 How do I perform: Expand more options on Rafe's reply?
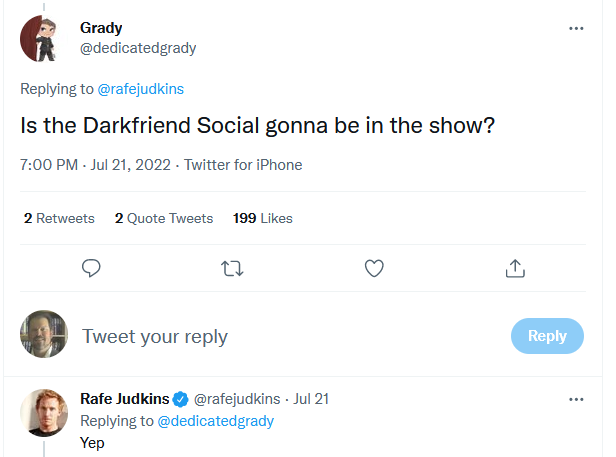576,399
